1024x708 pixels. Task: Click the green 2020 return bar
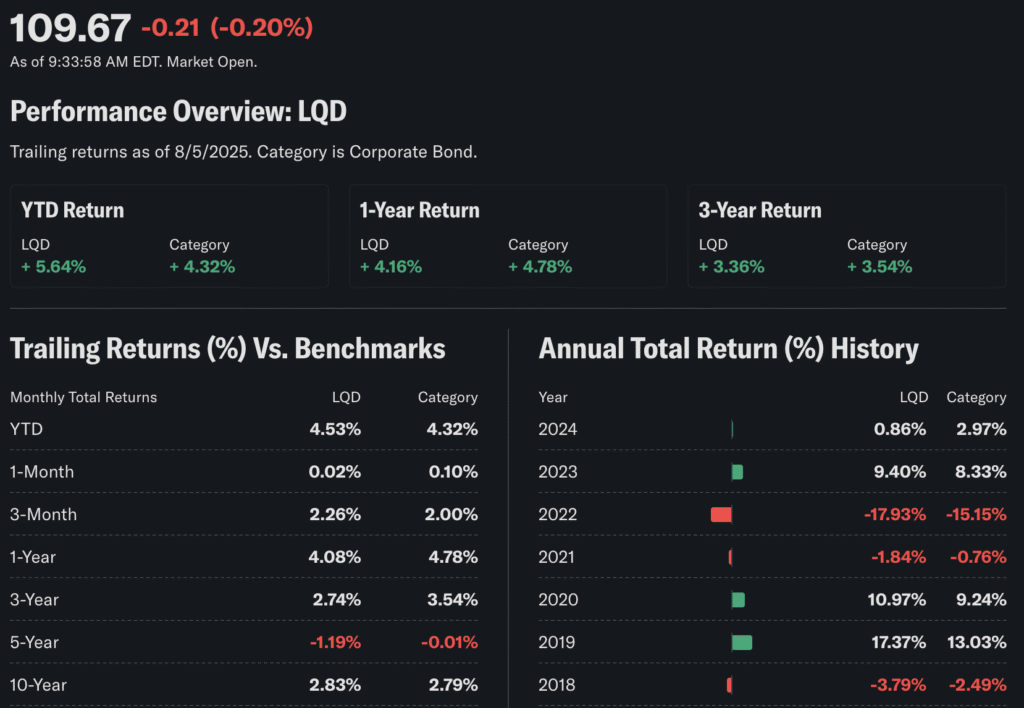(738, 600)
